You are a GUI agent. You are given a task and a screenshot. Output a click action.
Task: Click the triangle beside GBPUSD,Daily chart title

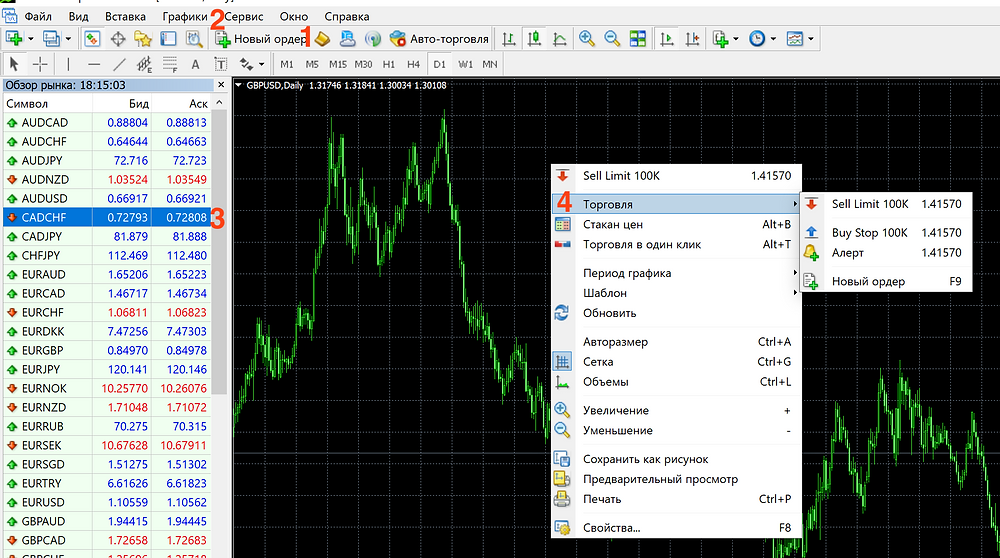click(x=239, y=85)
